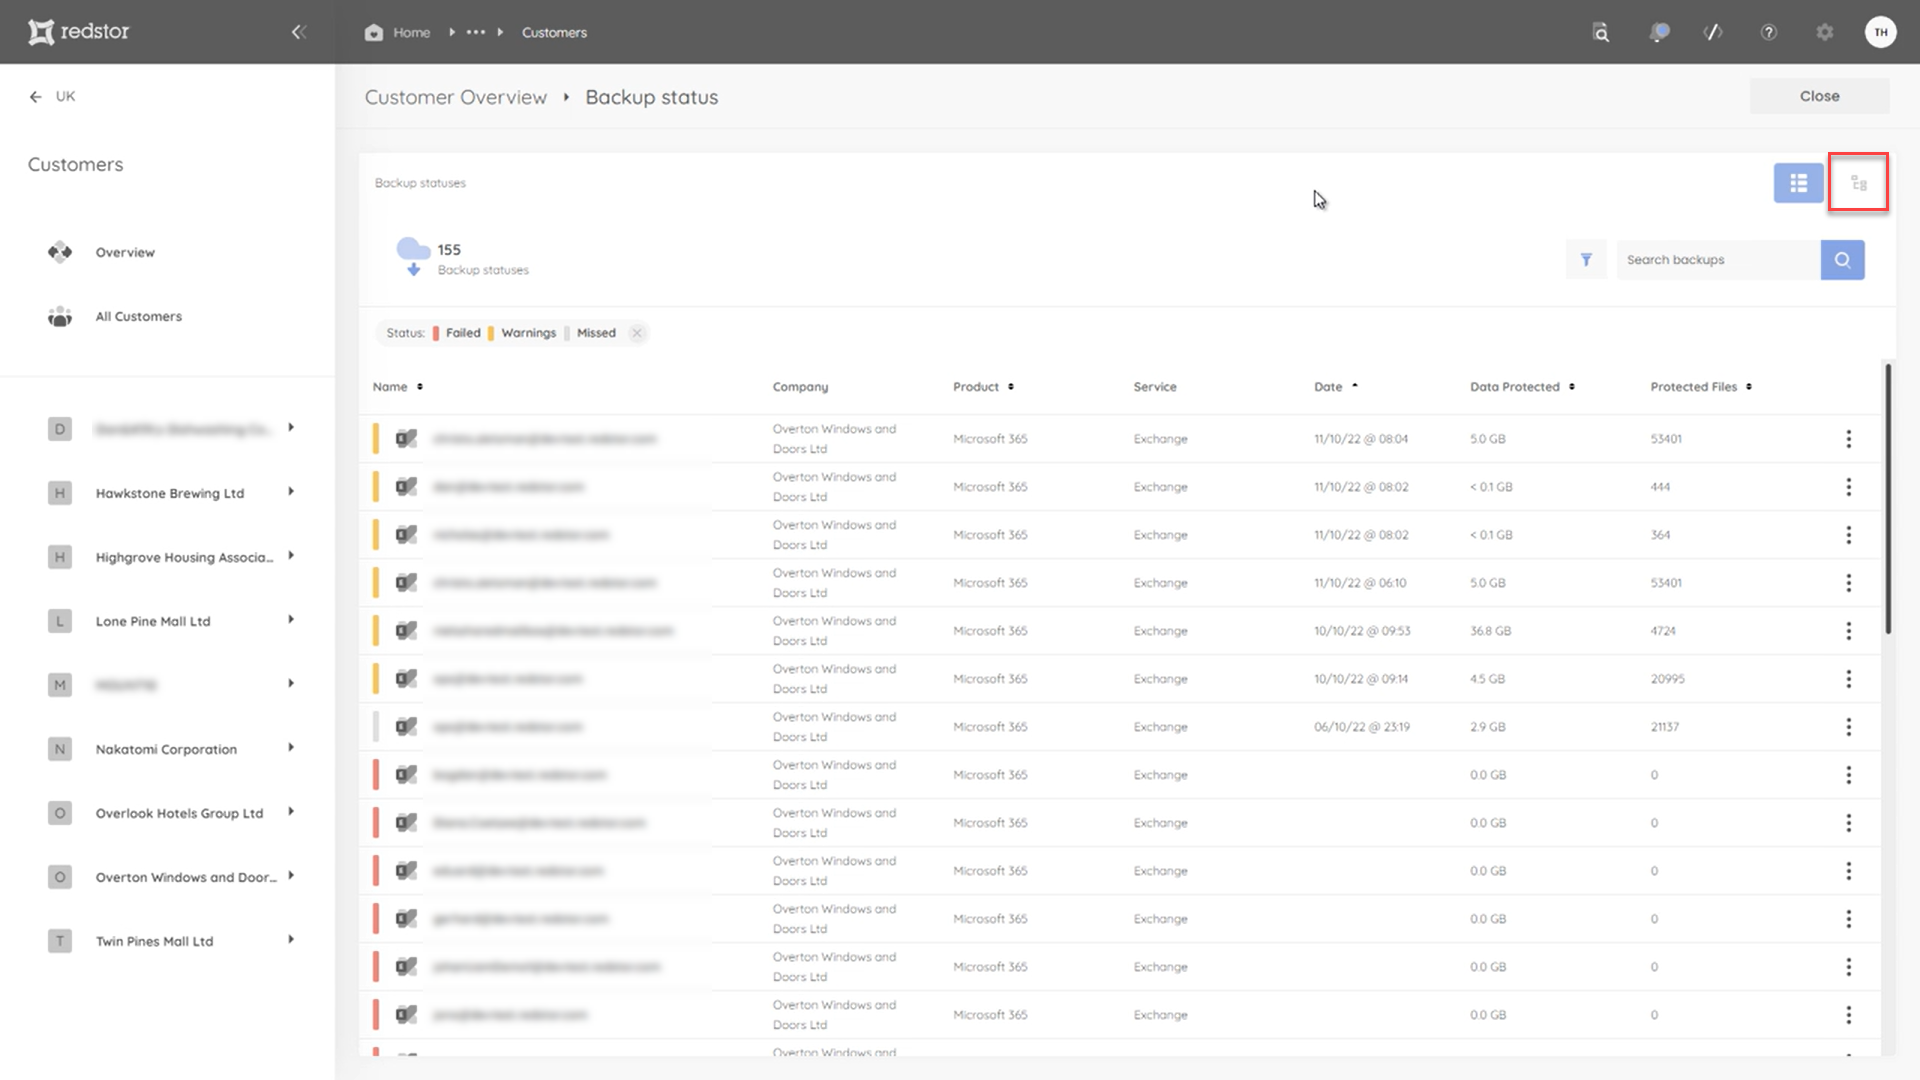The width and height of the screenshot is (1920, 1080).
Task: Click Customer Overview breadcrumb heading
Action: 456,97
